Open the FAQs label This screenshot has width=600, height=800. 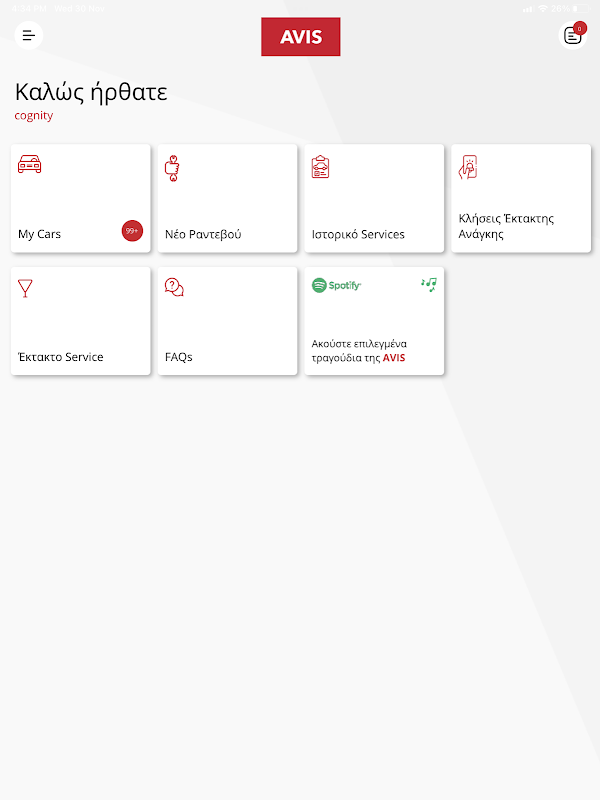point(179,357)
